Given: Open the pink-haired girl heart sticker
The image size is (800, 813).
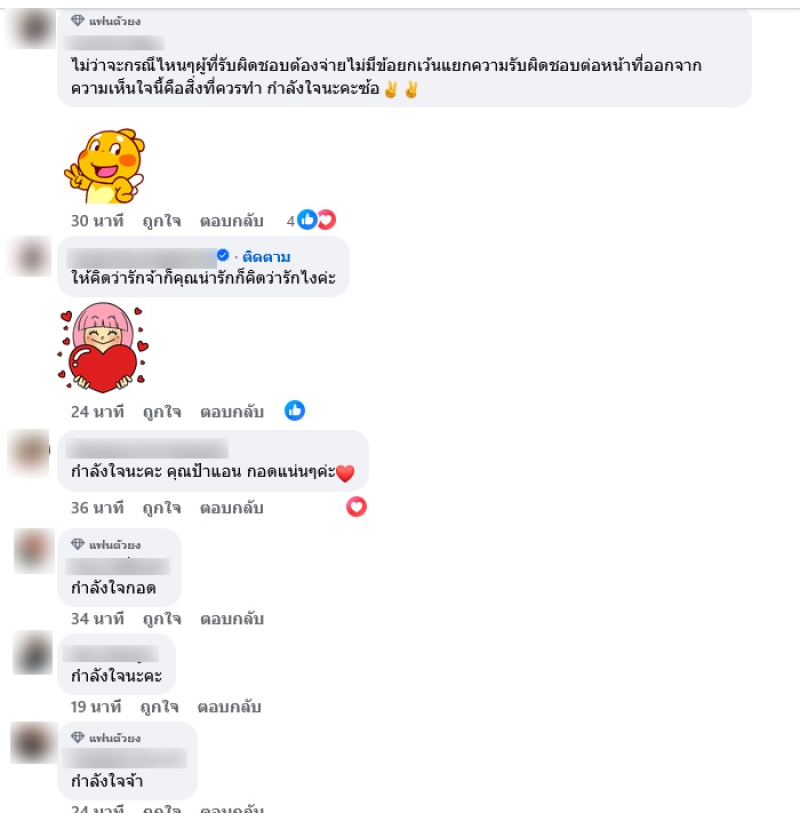Looking at the screenshot, I should click(x=103, y=347).
